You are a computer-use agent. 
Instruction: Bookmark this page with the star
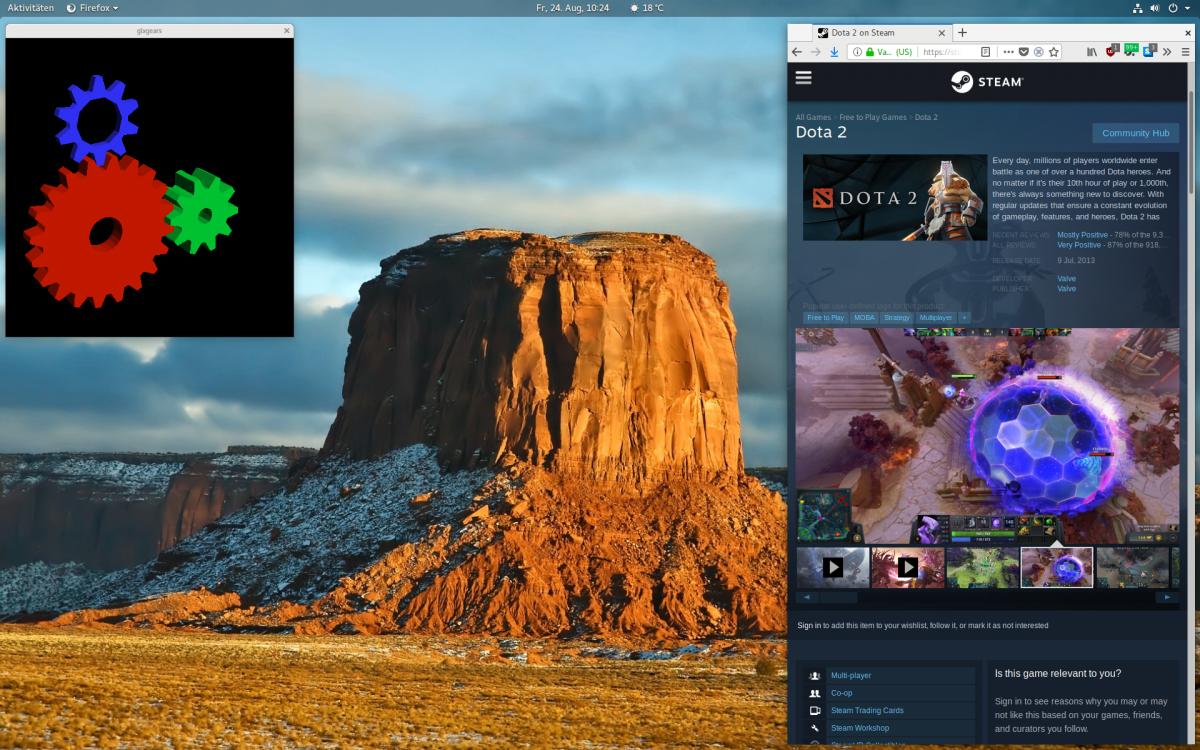tap(1054, 52)
